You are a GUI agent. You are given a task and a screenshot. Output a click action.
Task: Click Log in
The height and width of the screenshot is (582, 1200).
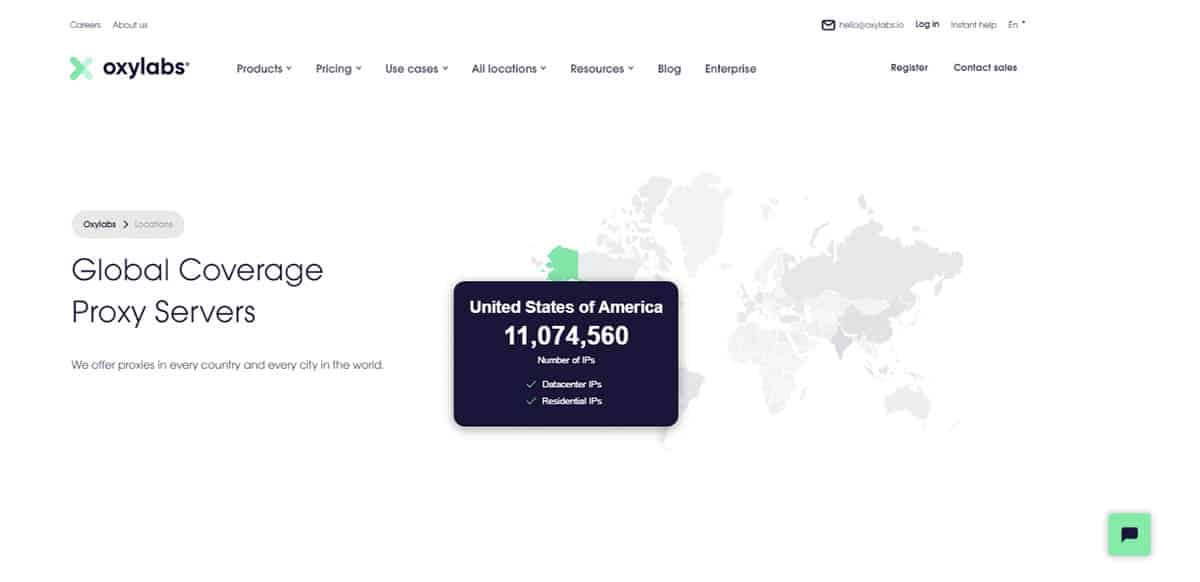pos(927,25)
